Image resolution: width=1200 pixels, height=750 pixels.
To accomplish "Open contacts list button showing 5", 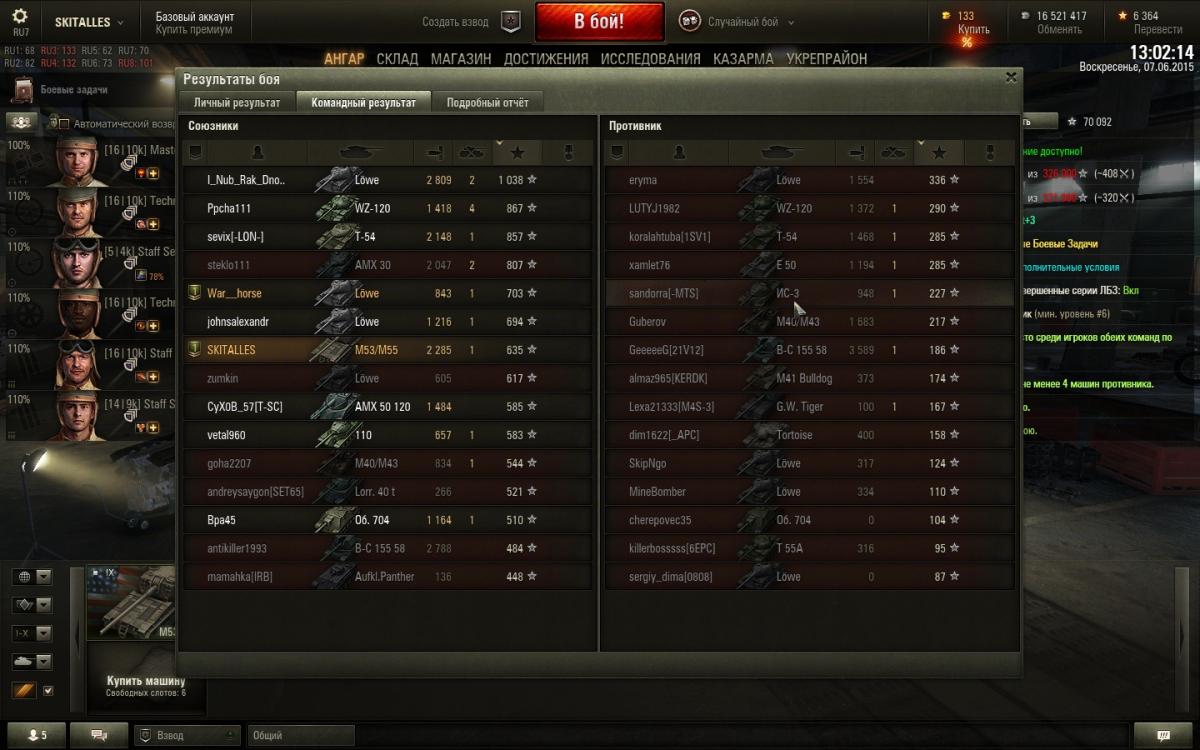I will coord(35,735).
